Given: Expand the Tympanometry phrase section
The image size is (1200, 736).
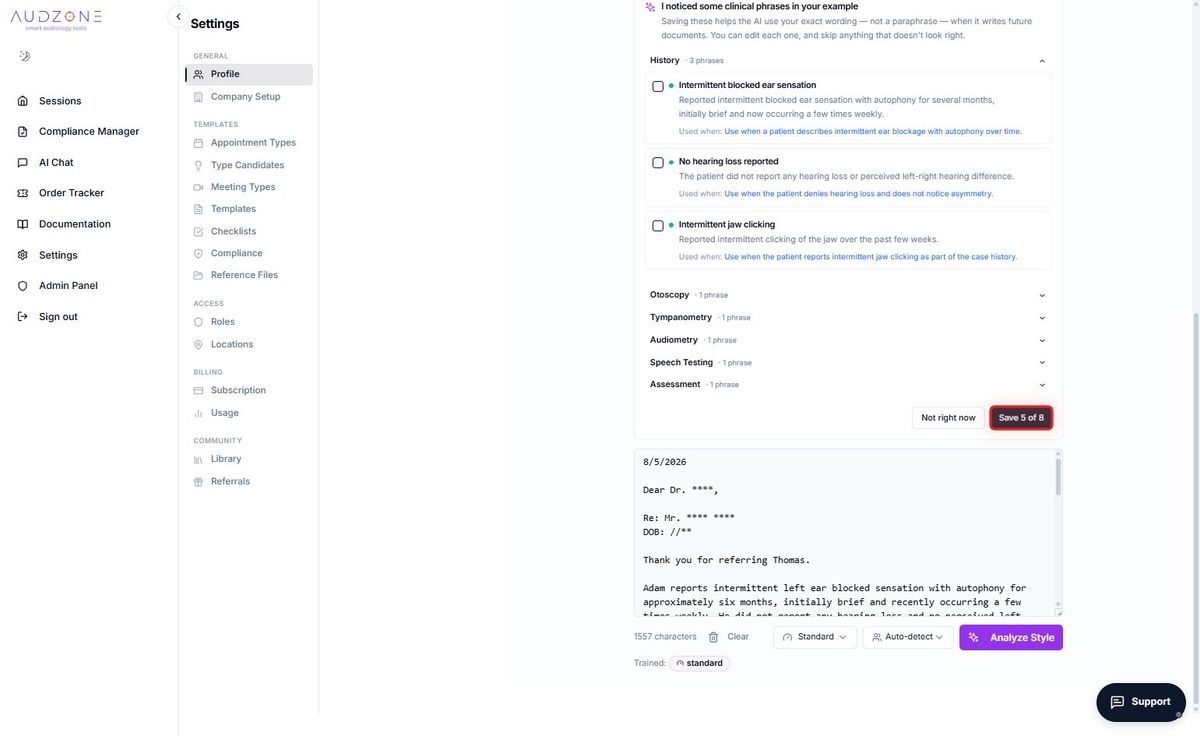Looking at the screenshot, I should 848,317.
